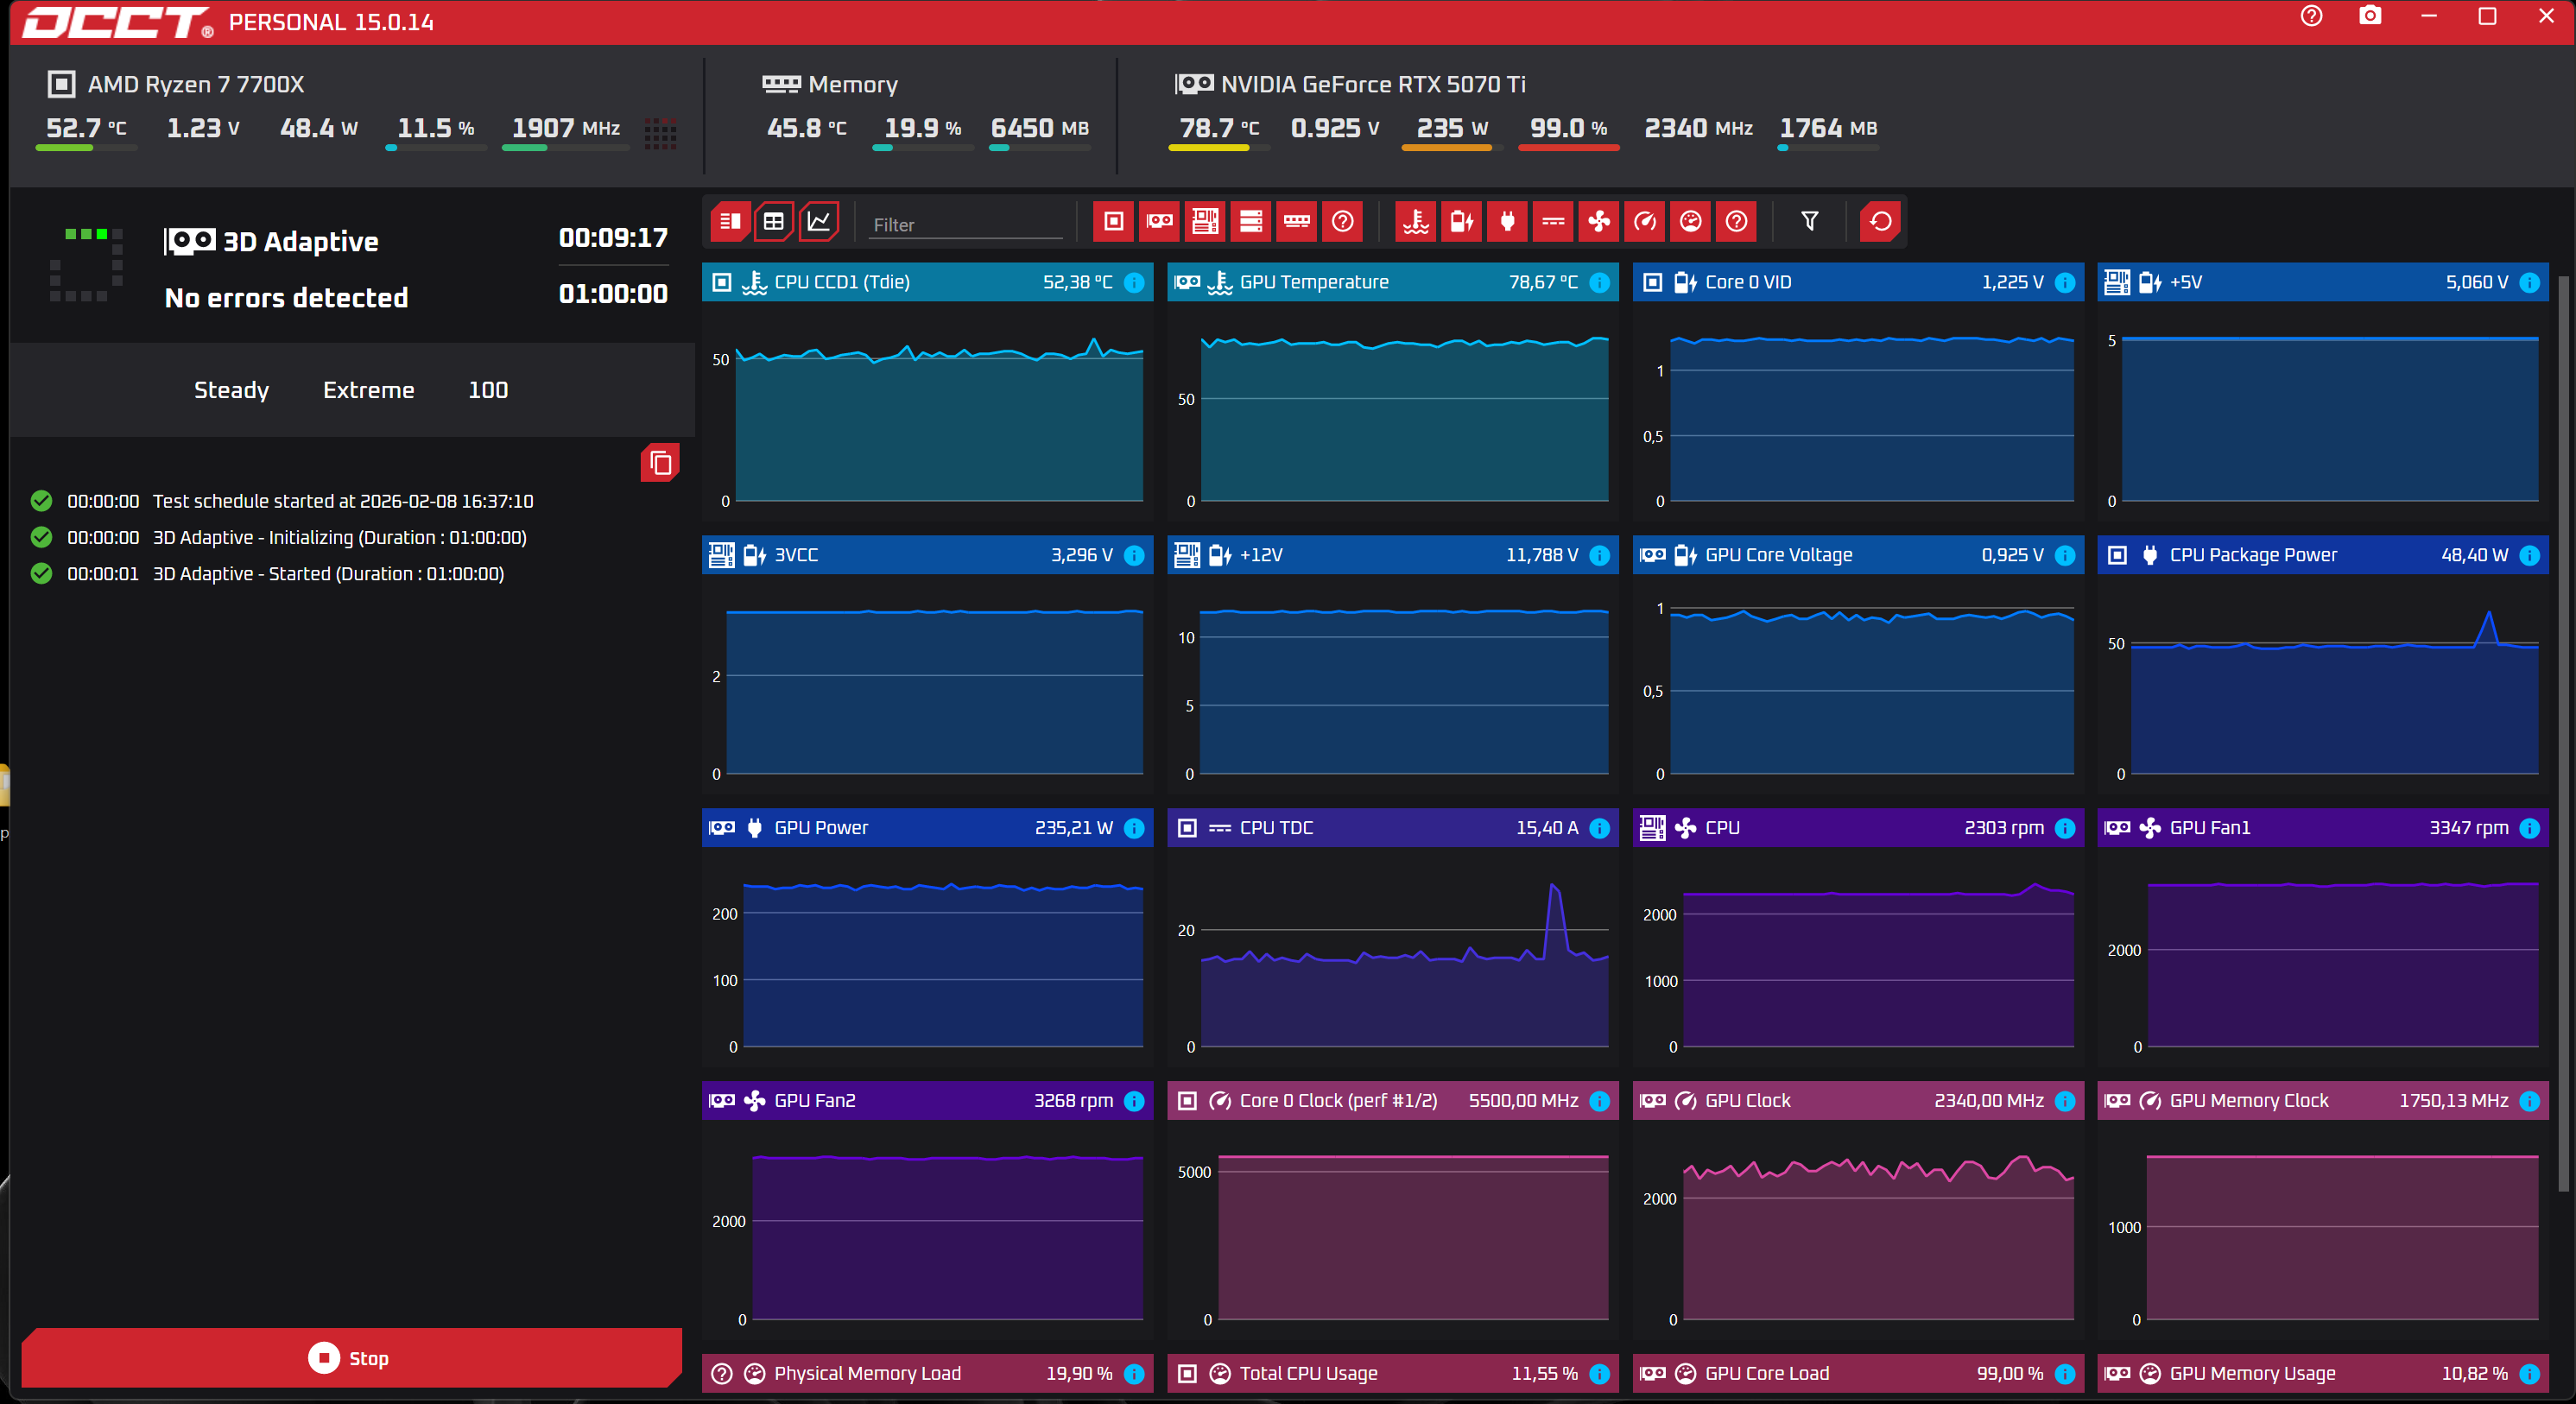Toggle the memory module sensor source filter
This screenshot has height=1404, width=2576.
(1297, 221)
